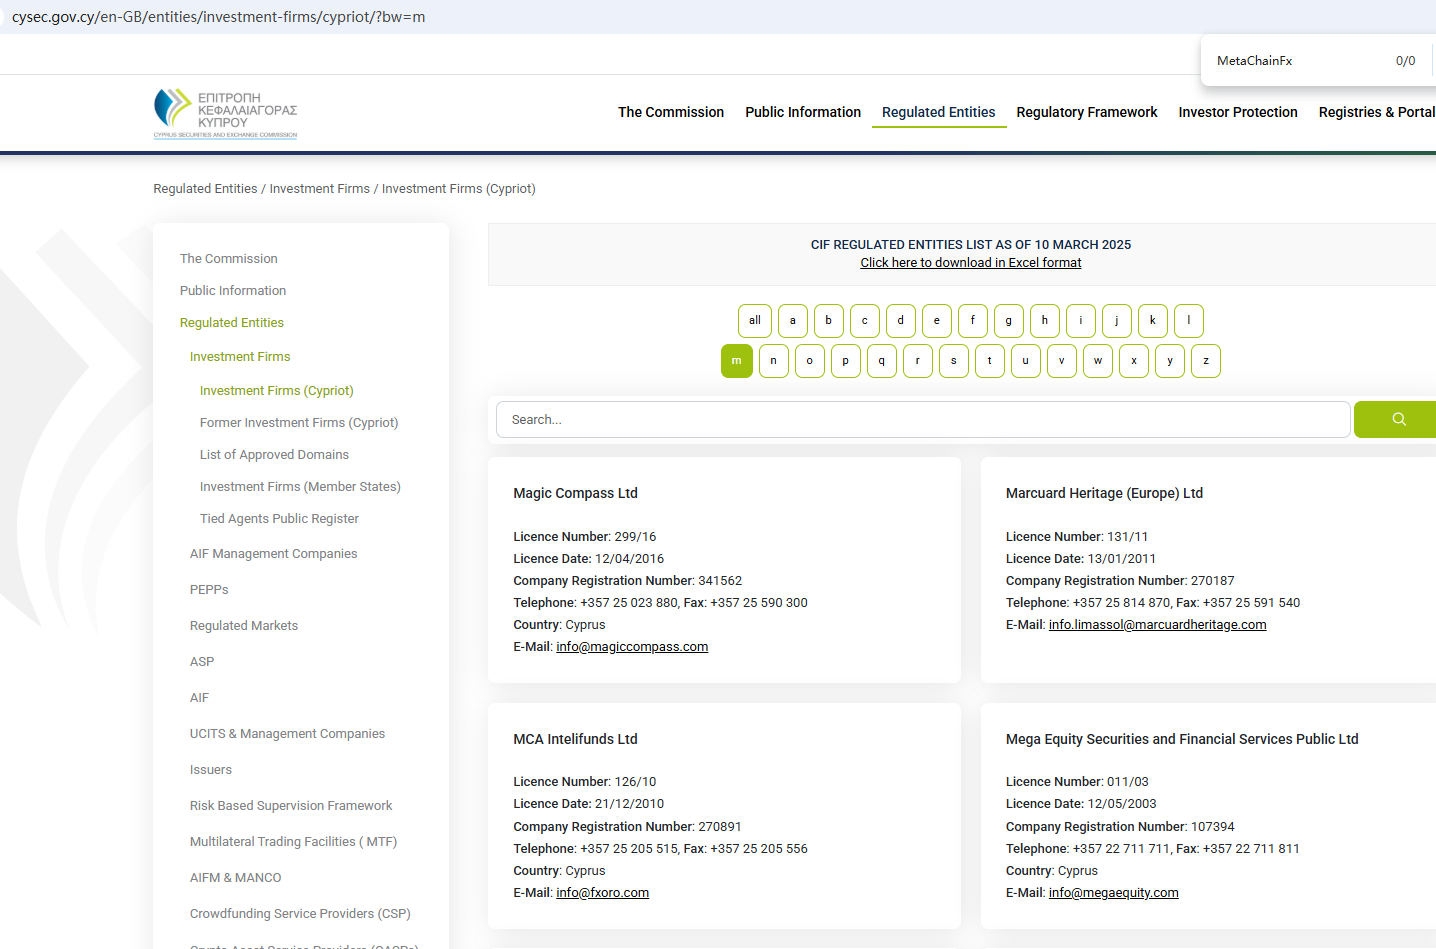Click the download in Excel format link
1436x949 pixels.
click(970, 263)
